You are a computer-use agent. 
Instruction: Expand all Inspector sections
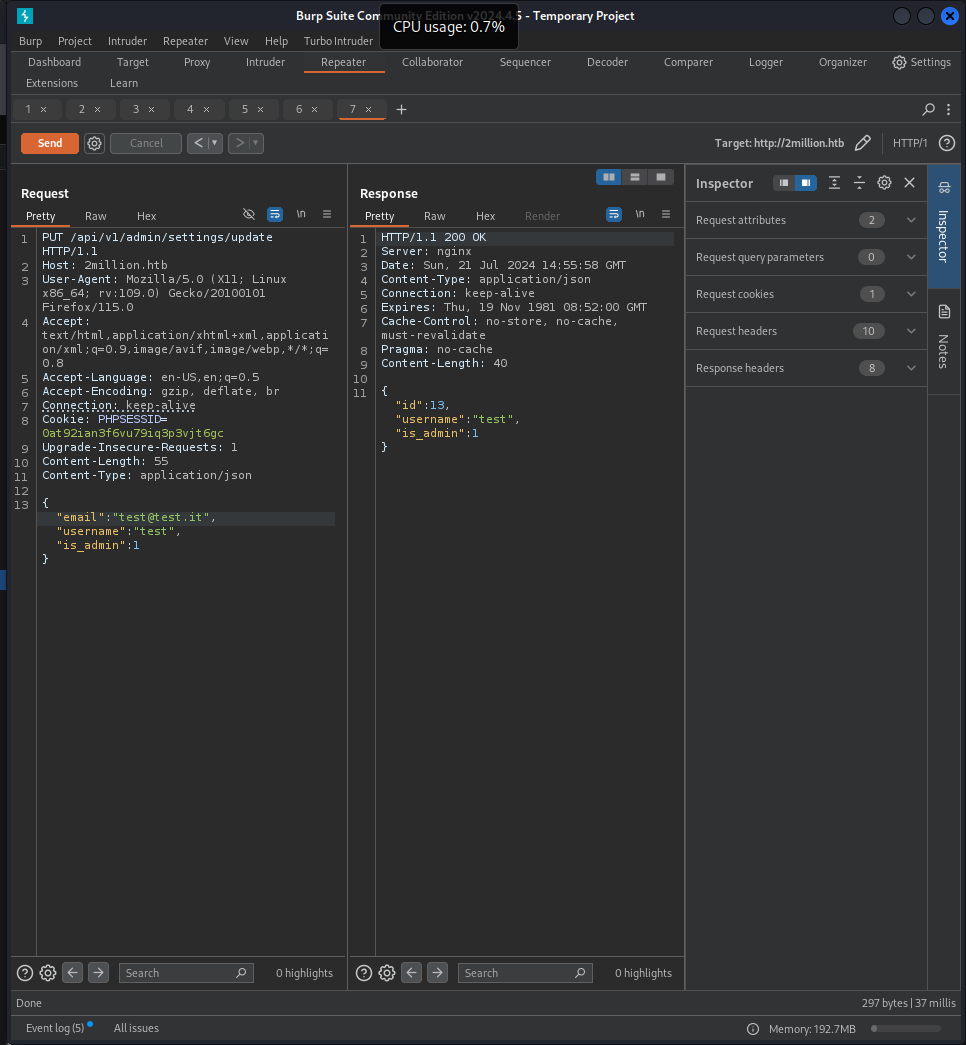[834, 183]
